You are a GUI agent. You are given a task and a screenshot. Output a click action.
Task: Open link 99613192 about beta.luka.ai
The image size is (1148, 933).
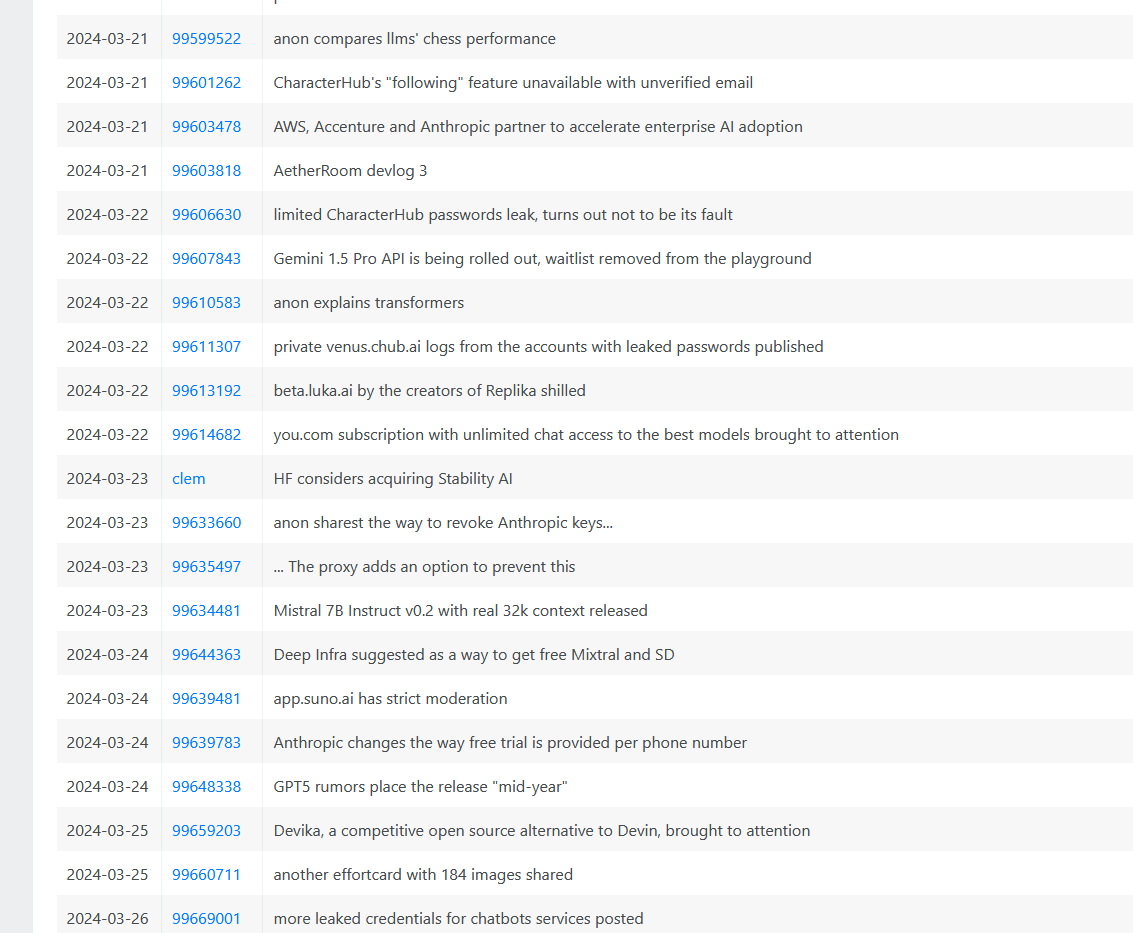point(206,391)
